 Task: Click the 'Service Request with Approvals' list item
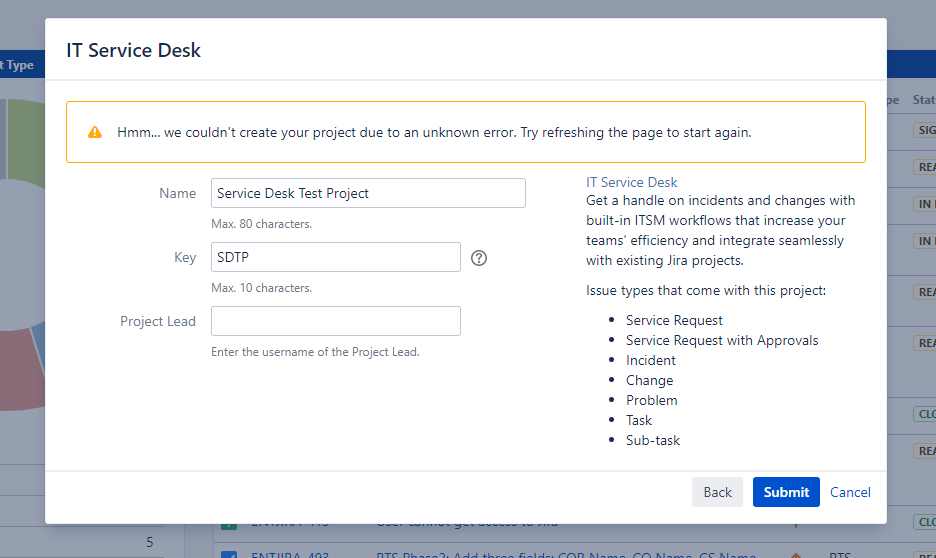coord(722,340)
